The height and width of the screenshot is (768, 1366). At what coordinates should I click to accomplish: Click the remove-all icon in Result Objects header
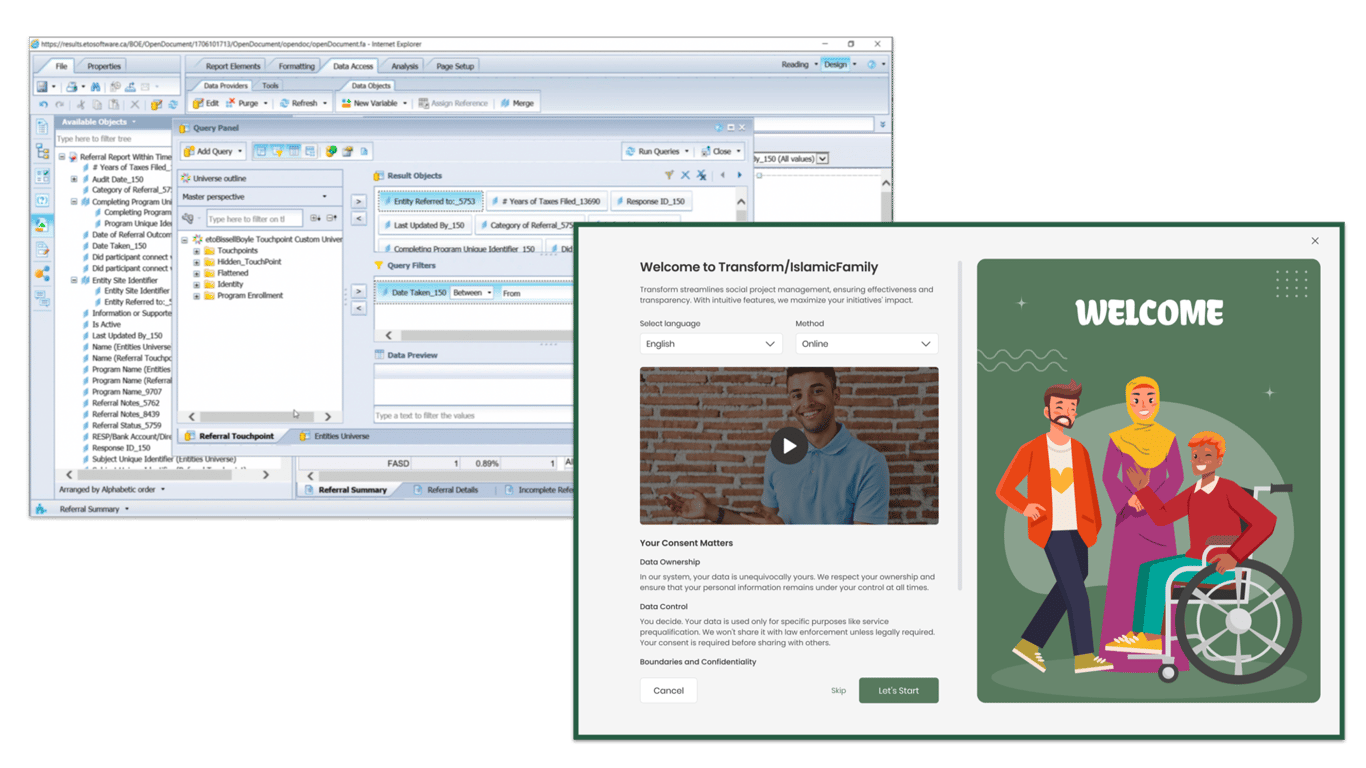click(x=701, y=175)
